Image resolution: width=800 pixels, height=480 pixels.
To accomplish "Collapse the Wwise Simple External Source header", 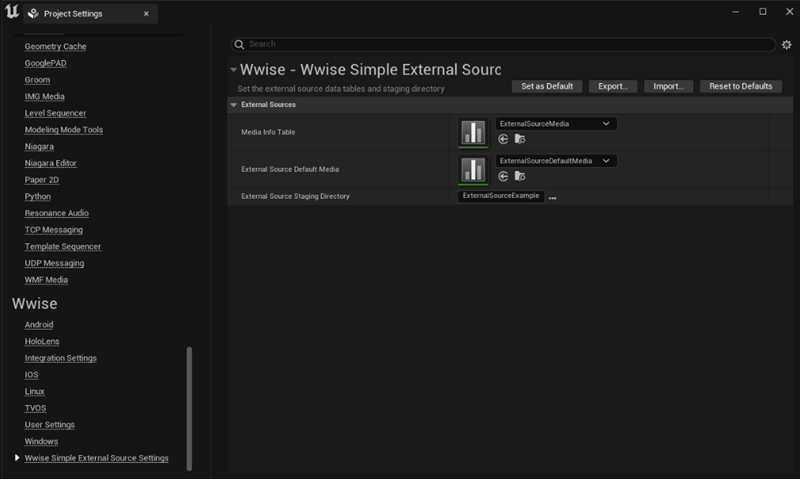I will pyautogui.click(x=233, y=71).
